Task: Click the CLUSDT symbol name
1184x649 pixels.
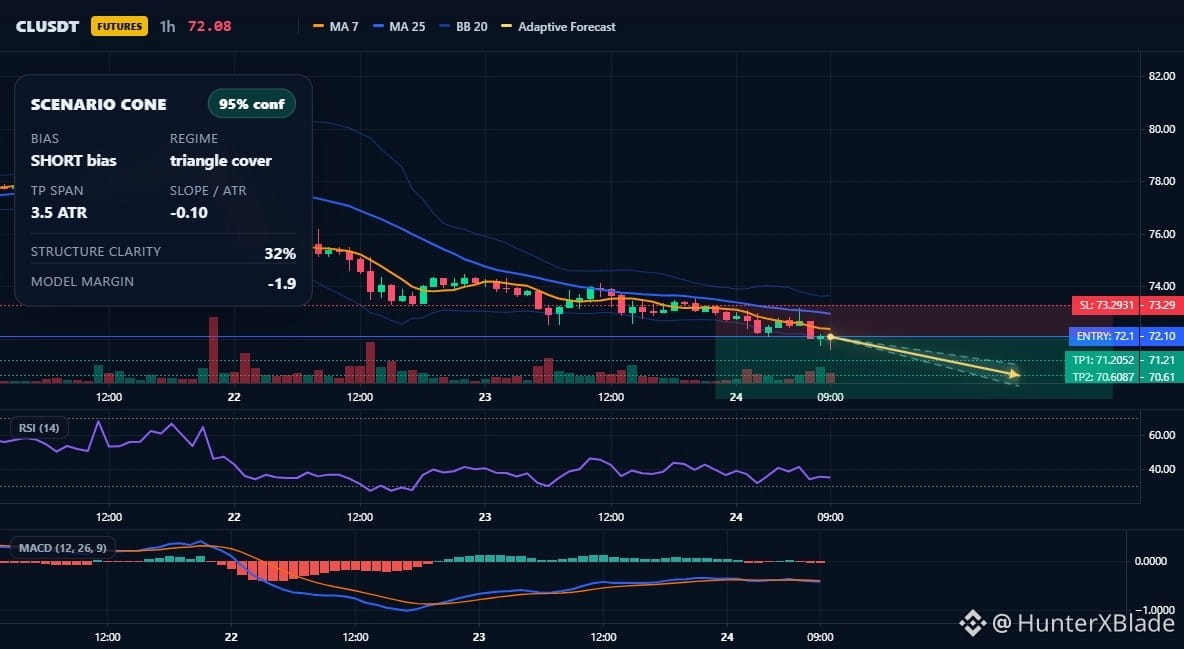Action: pyautogui.click(x=47, y=26)
